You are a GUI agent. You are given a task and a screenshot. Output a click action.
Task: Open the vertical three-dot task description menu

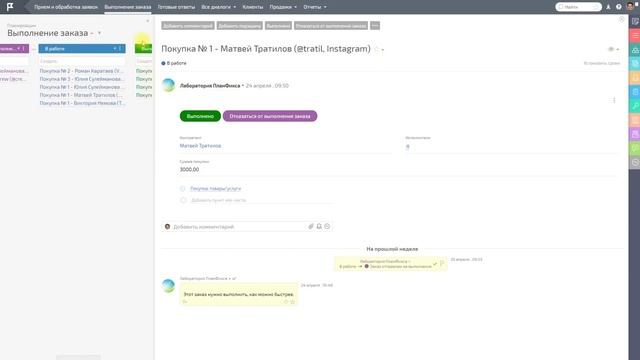point(614,100)
